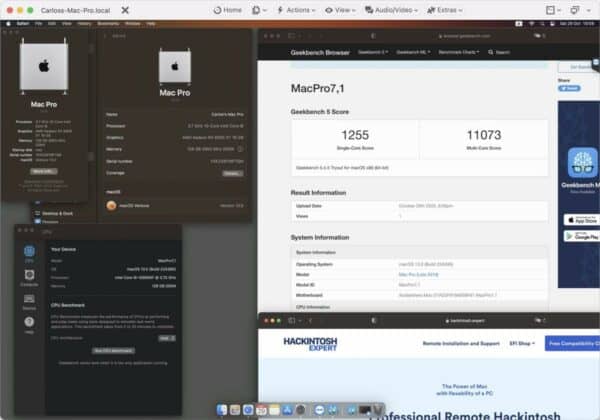Select the Browser tab in the Geekbench app sidebar
The image size is (600, 420).
point(29,302)
